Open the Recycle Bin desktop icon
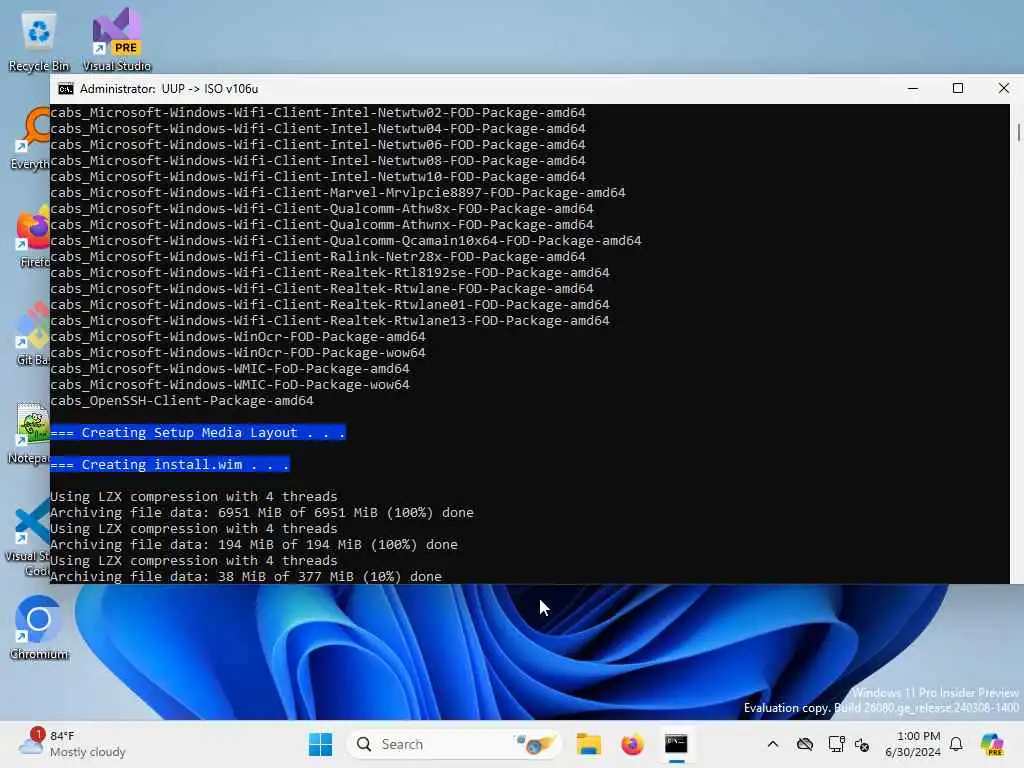Screen dimensions: 1024x768 tap(39, 40)
